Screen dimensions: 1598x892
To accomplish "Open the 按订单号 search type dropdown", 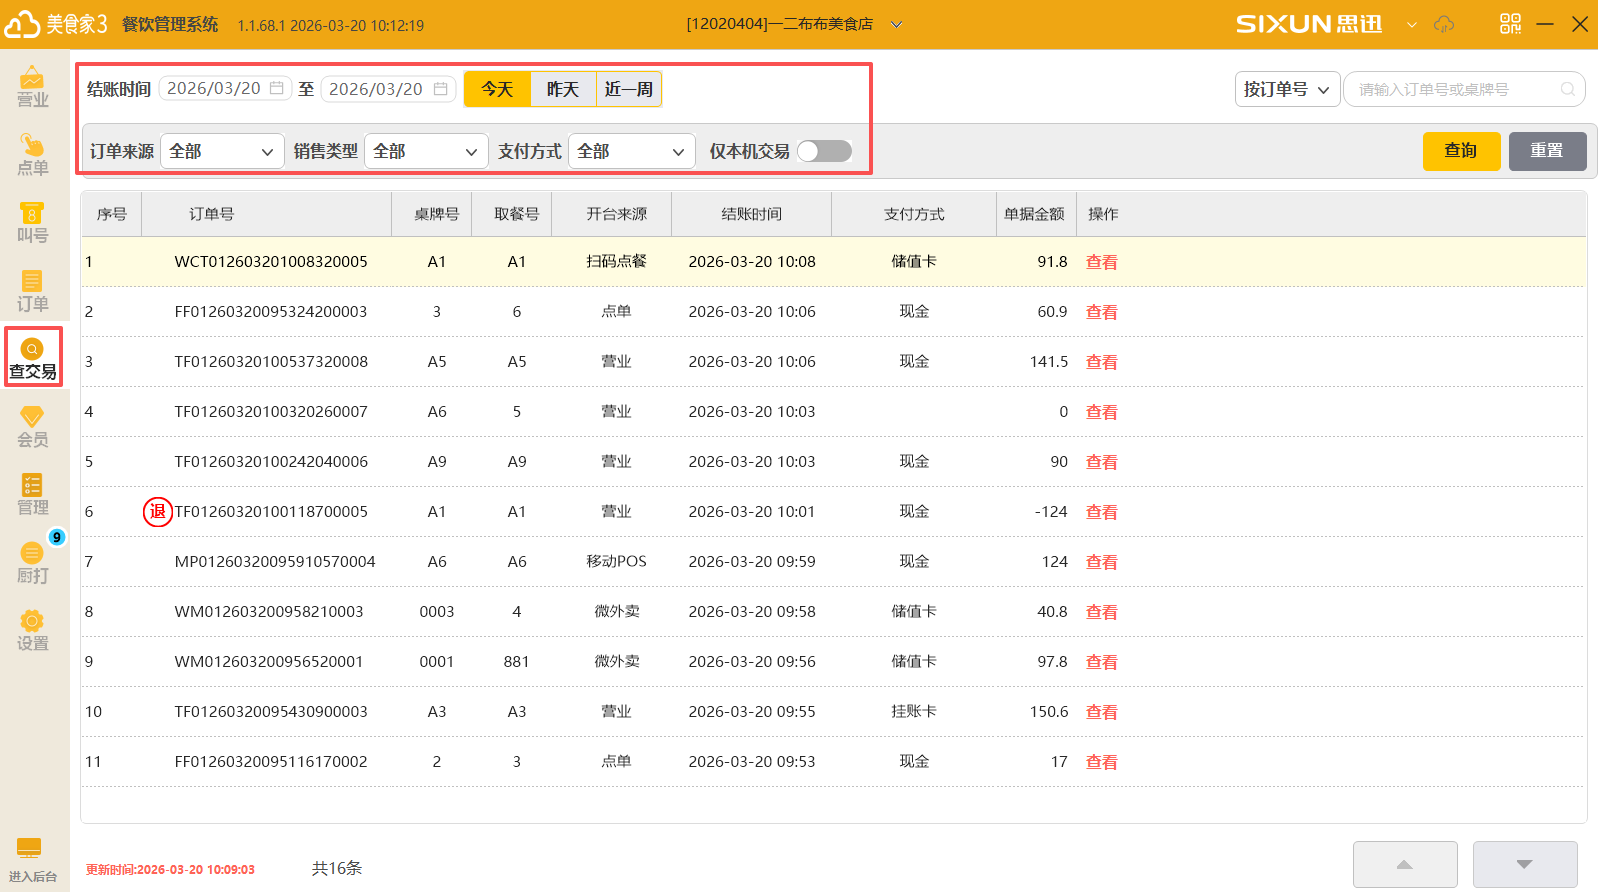I will tap(1286, 89).
